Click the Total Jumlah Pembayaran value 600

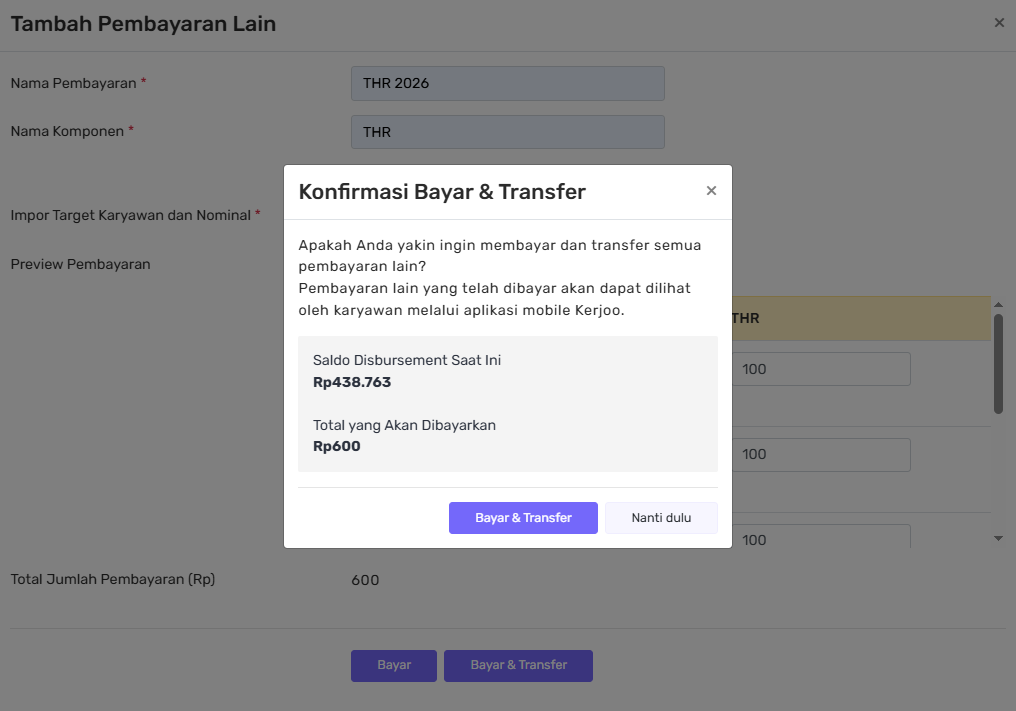365,580
